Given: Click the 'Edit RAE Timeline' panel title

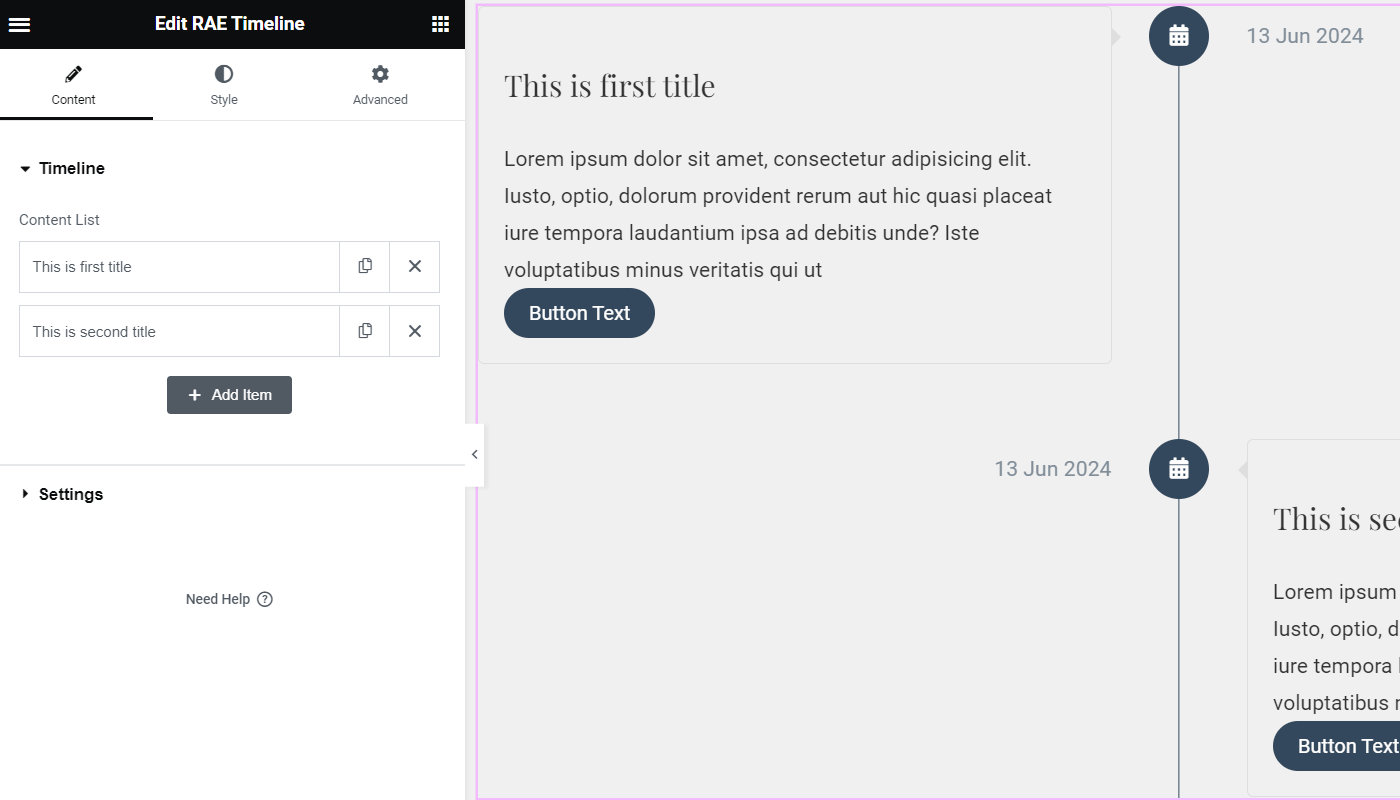Looking at the screenshot, I should 230,24.
